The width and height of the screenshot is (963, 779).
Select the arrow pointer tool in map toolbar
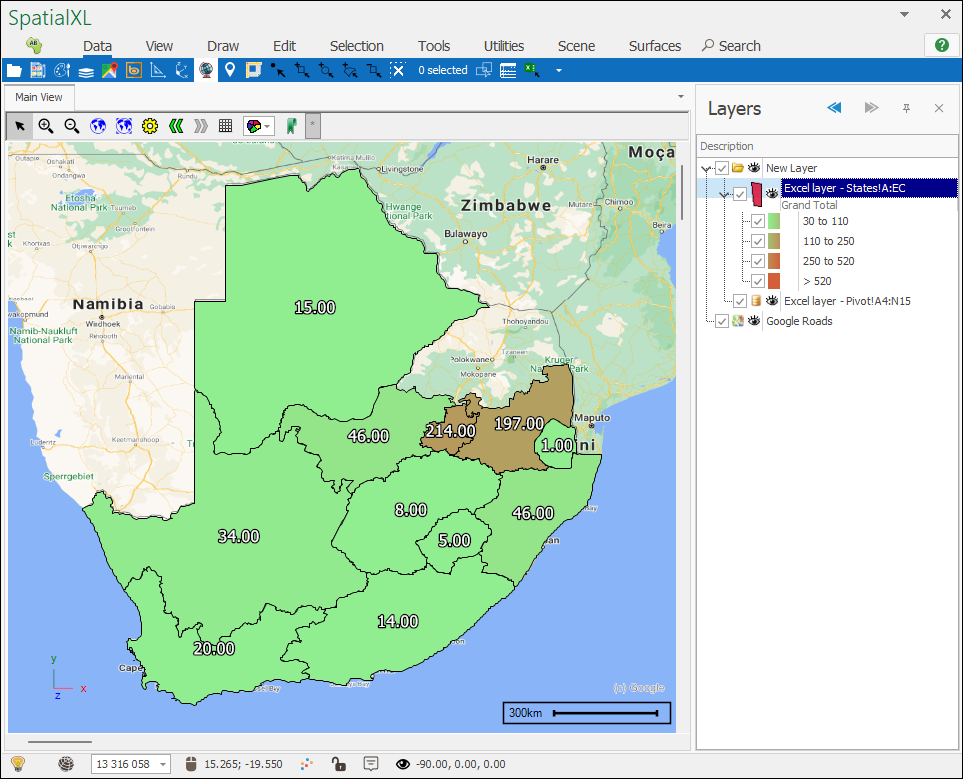(20, 126)
